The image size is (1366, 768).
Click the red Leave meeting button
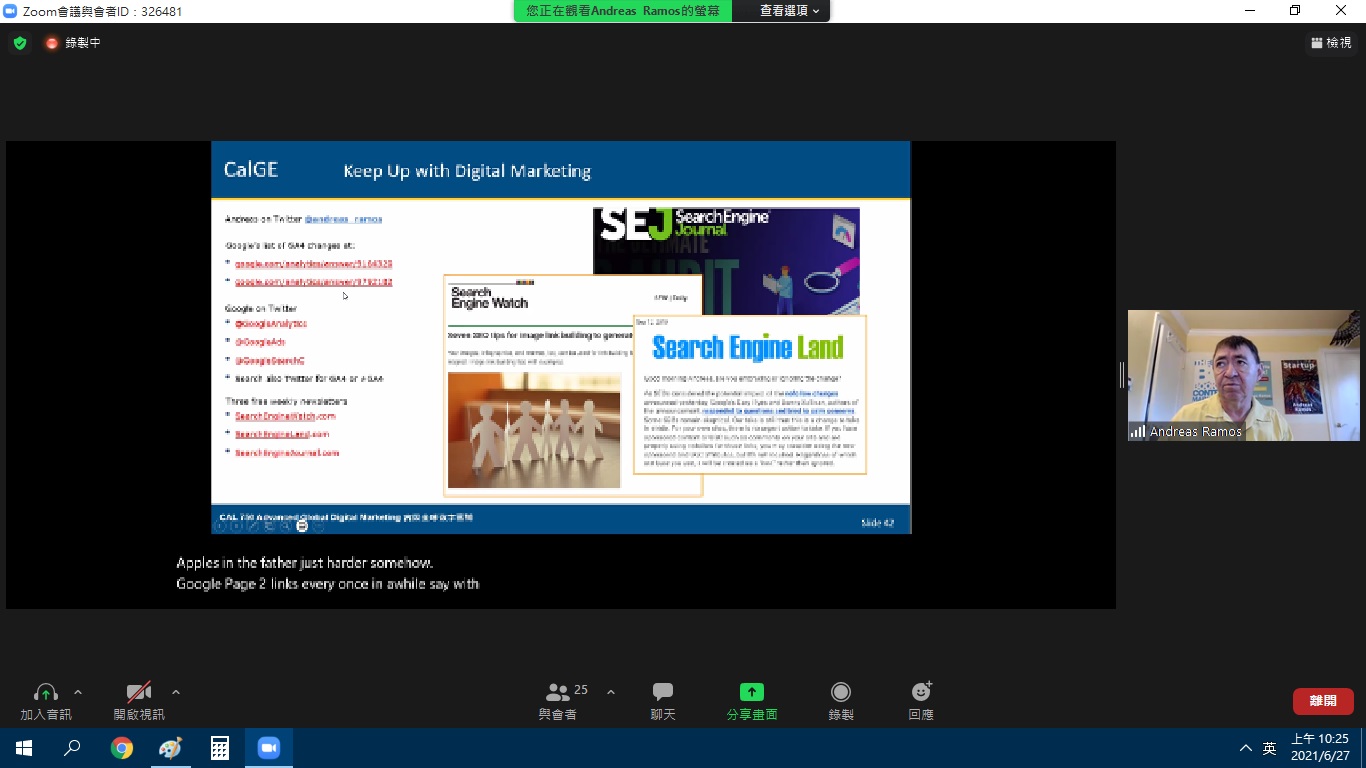[1322, 701]
